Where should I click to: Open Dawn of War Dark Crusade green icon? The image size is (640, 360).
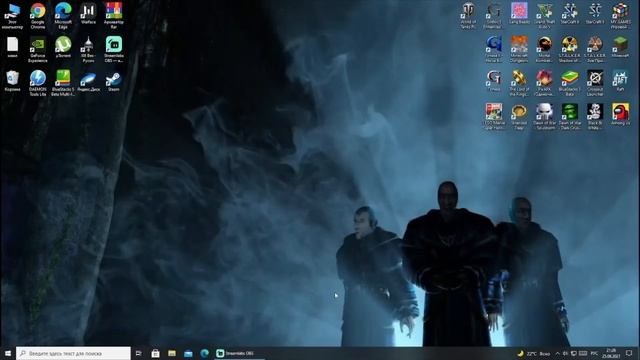click(x=570, y=116)
